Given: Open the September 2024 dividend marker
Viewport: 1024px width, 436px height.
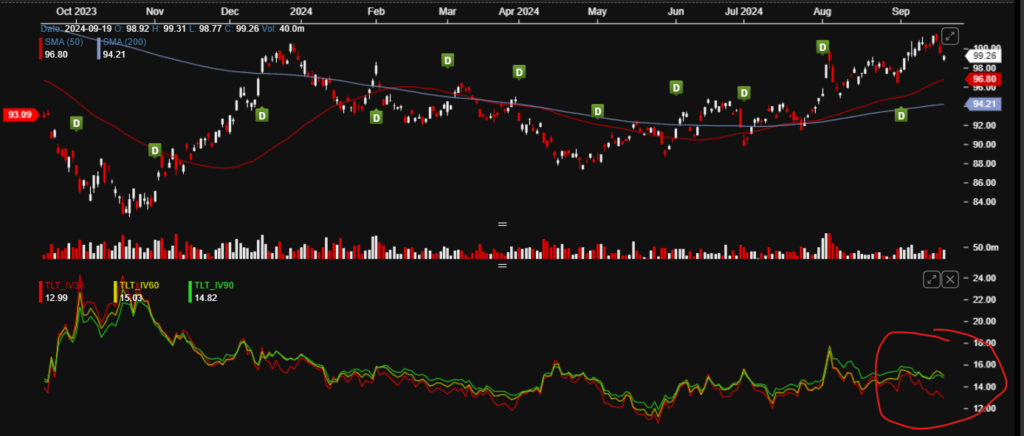Looking at the screenshot, I should (x=901, y=115).
